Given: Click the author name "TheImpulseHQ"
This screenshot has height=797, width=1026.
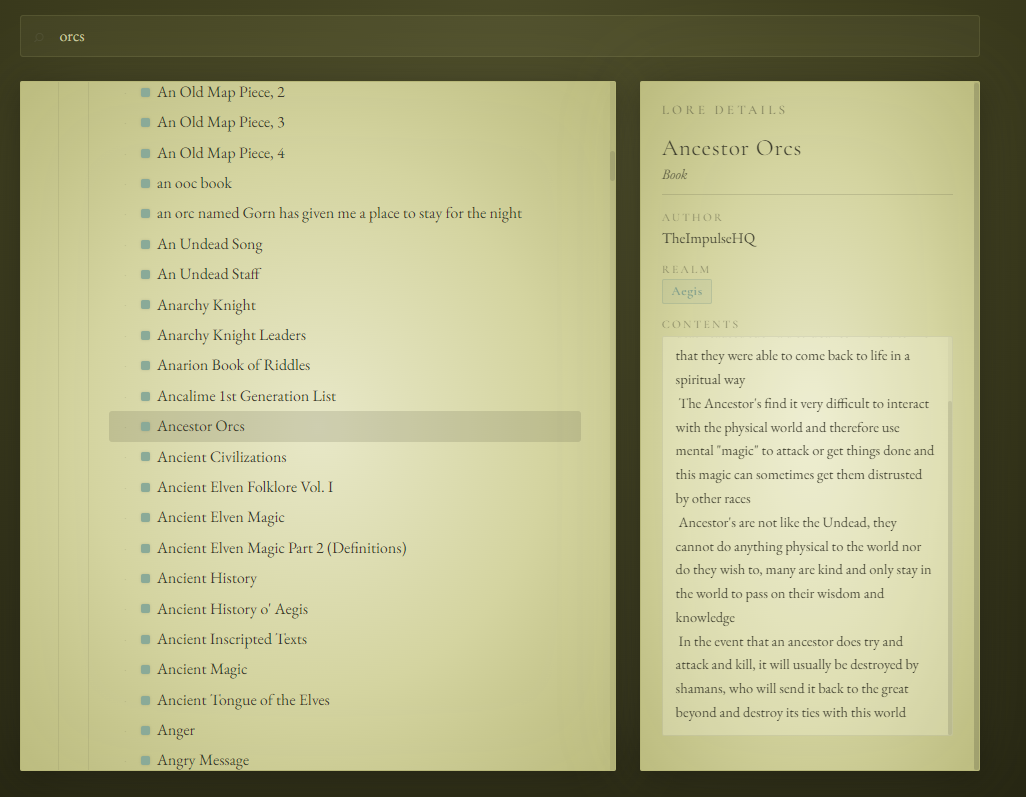Looking at the screenshot, I should (x=709, y=239).
